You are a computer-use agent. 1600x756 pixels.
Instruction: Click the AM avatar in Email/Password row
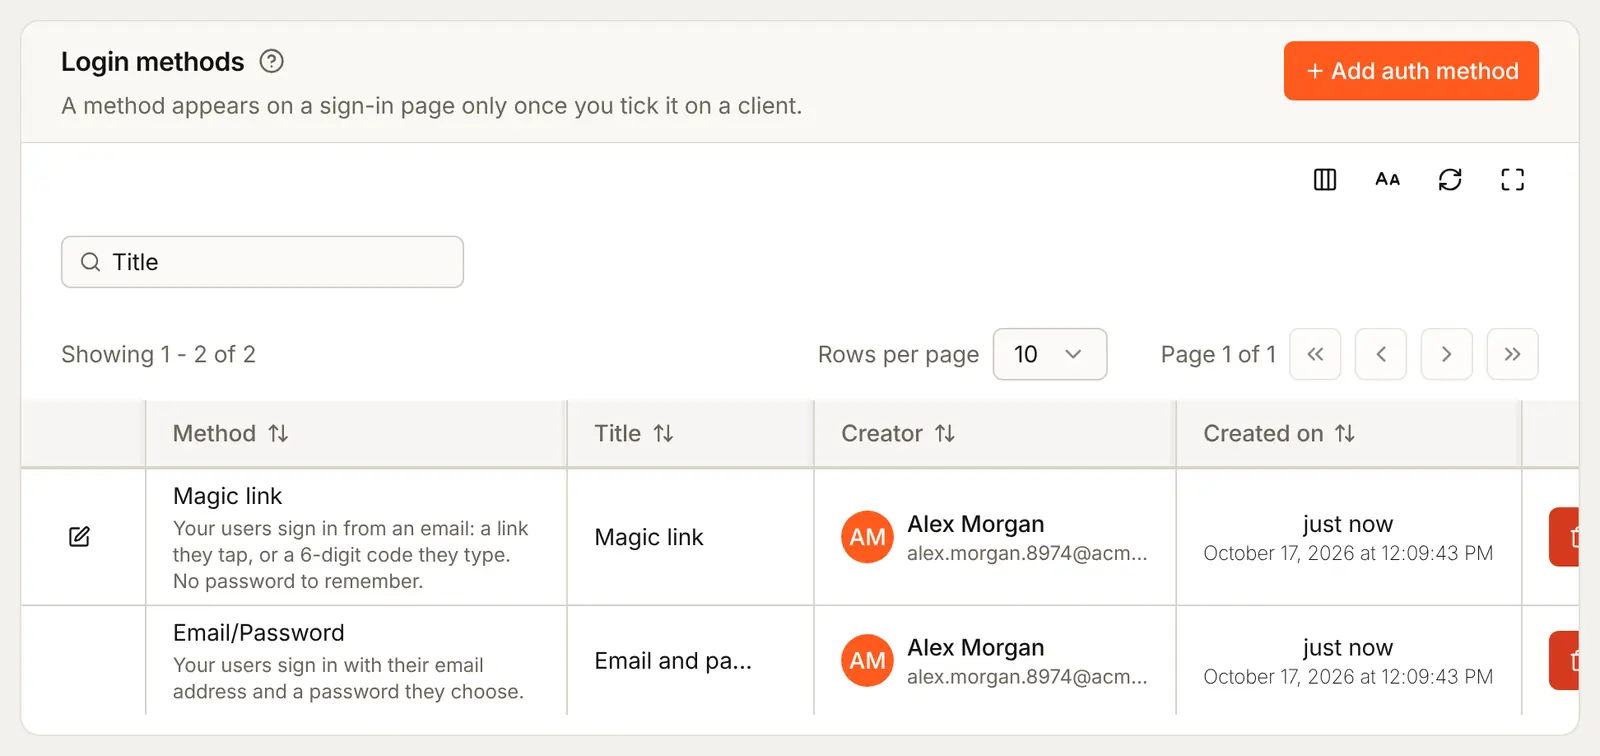[x=867, y=660]
